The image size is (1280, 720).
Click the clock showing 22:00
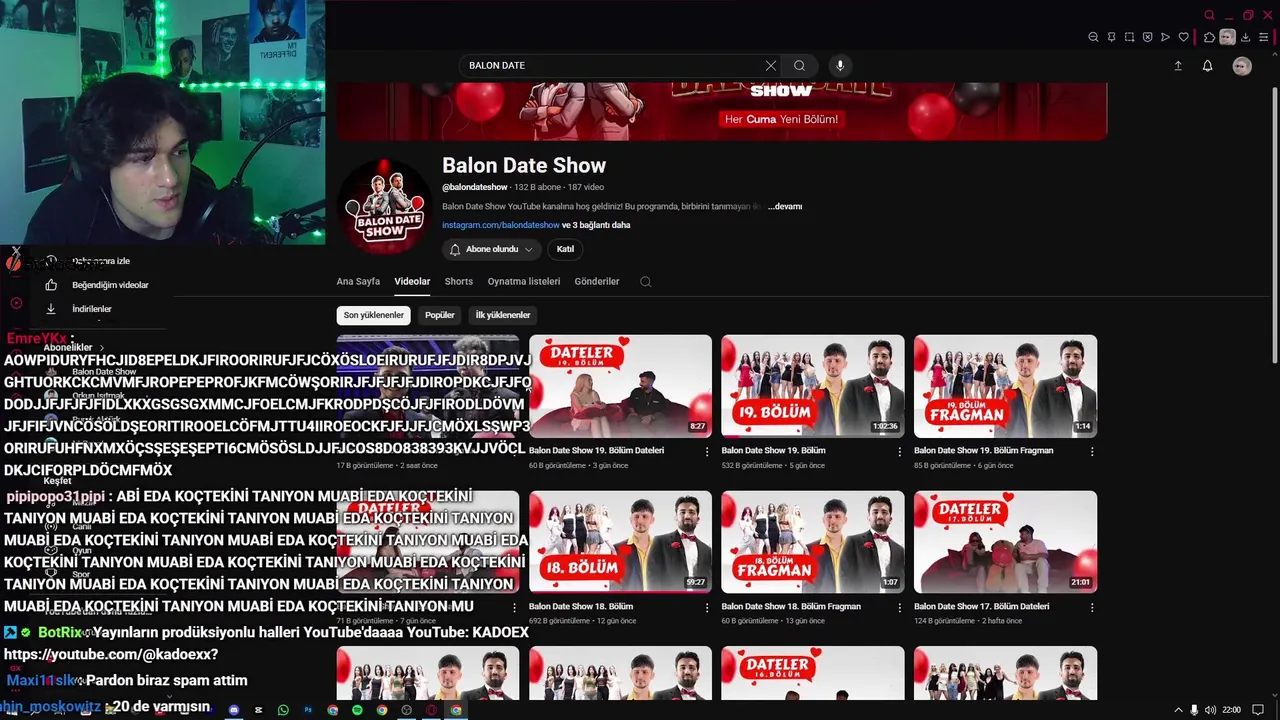point(1231,710)
